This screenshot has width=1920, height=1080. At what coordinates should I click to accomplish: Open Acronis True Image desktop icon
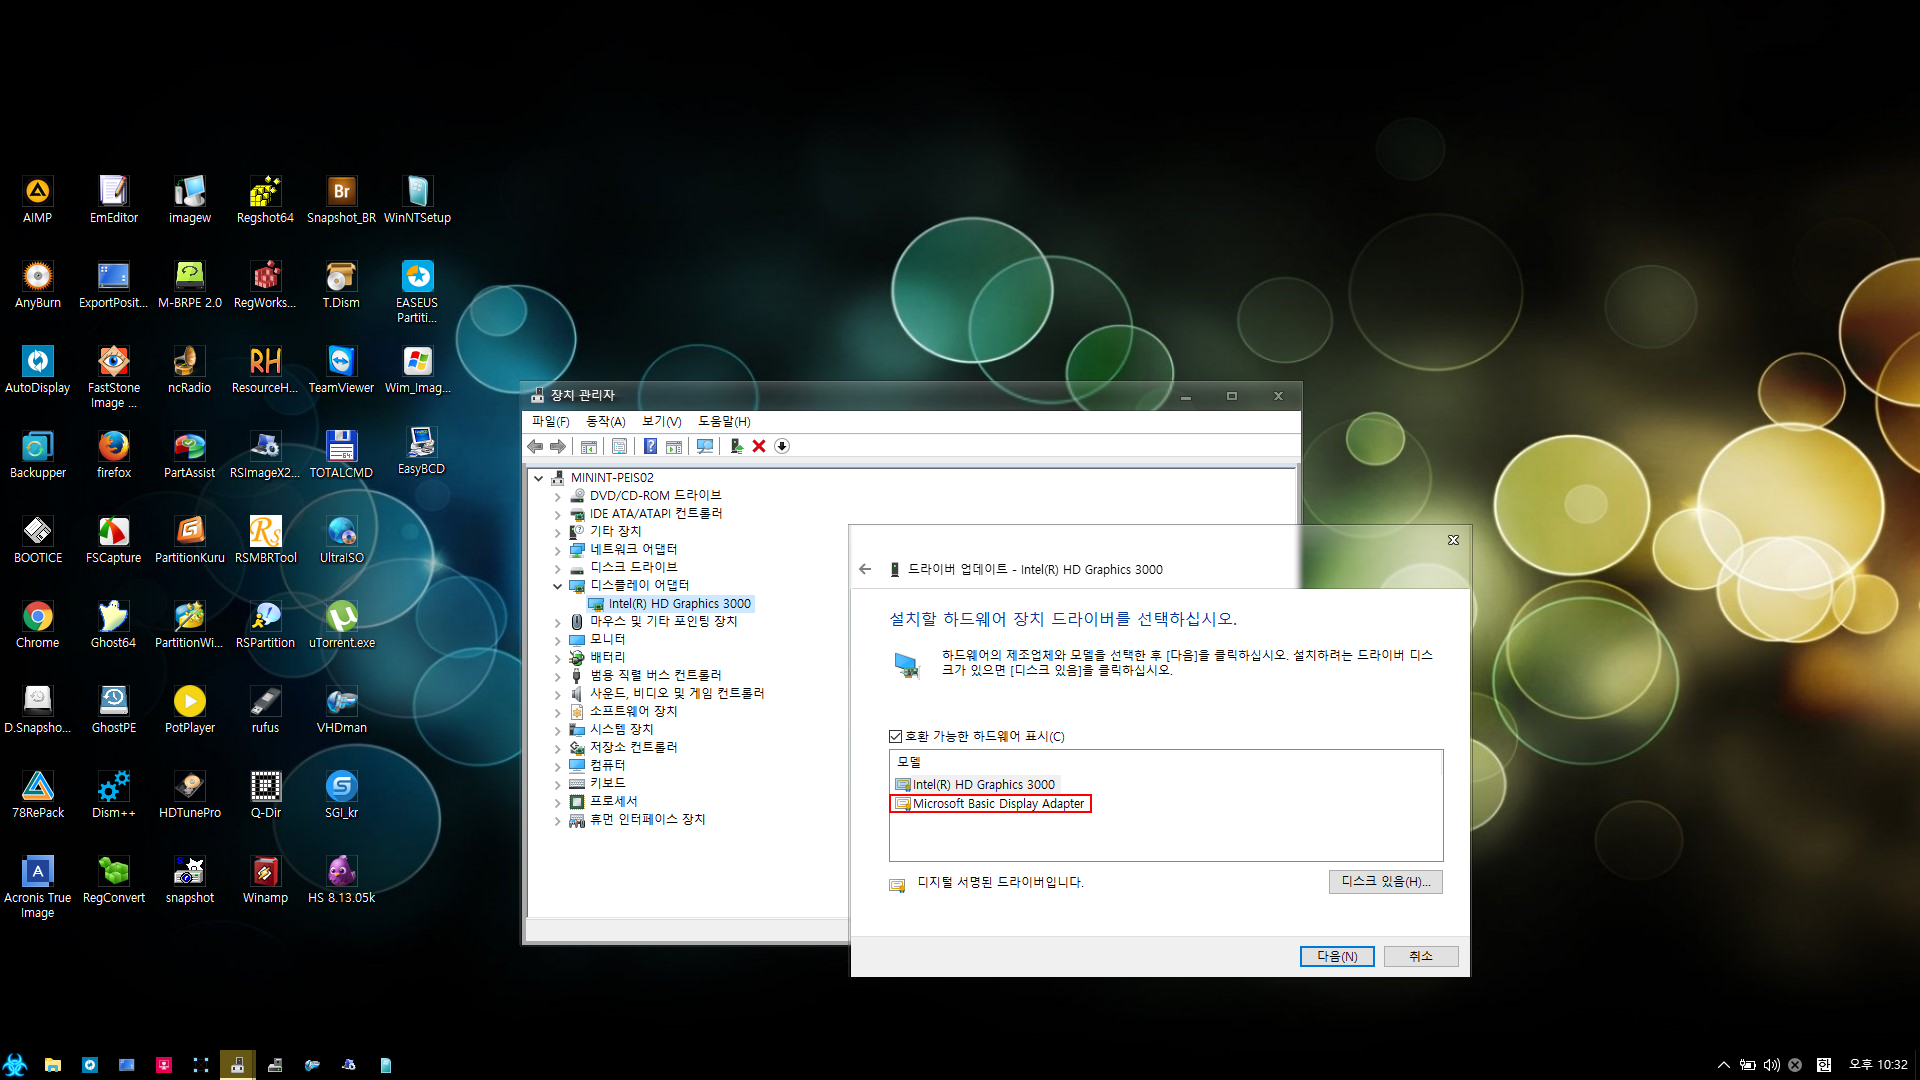[x=38, y=886]
